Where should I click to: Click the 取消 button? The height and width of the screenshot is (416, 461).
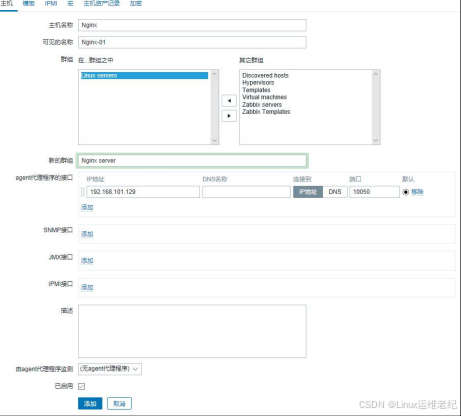[119, 404]
